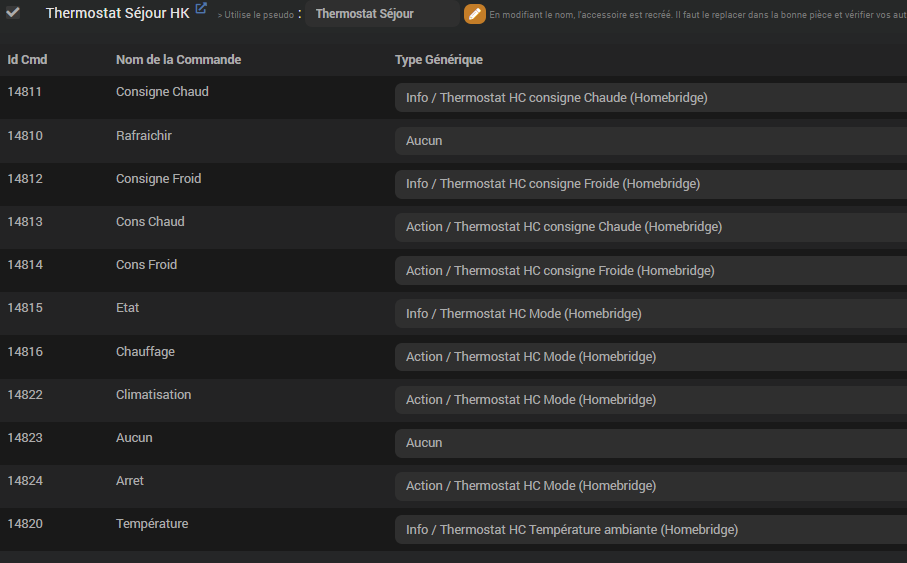Open generic type dropdown for Cons Chaud

click(650, 227)
